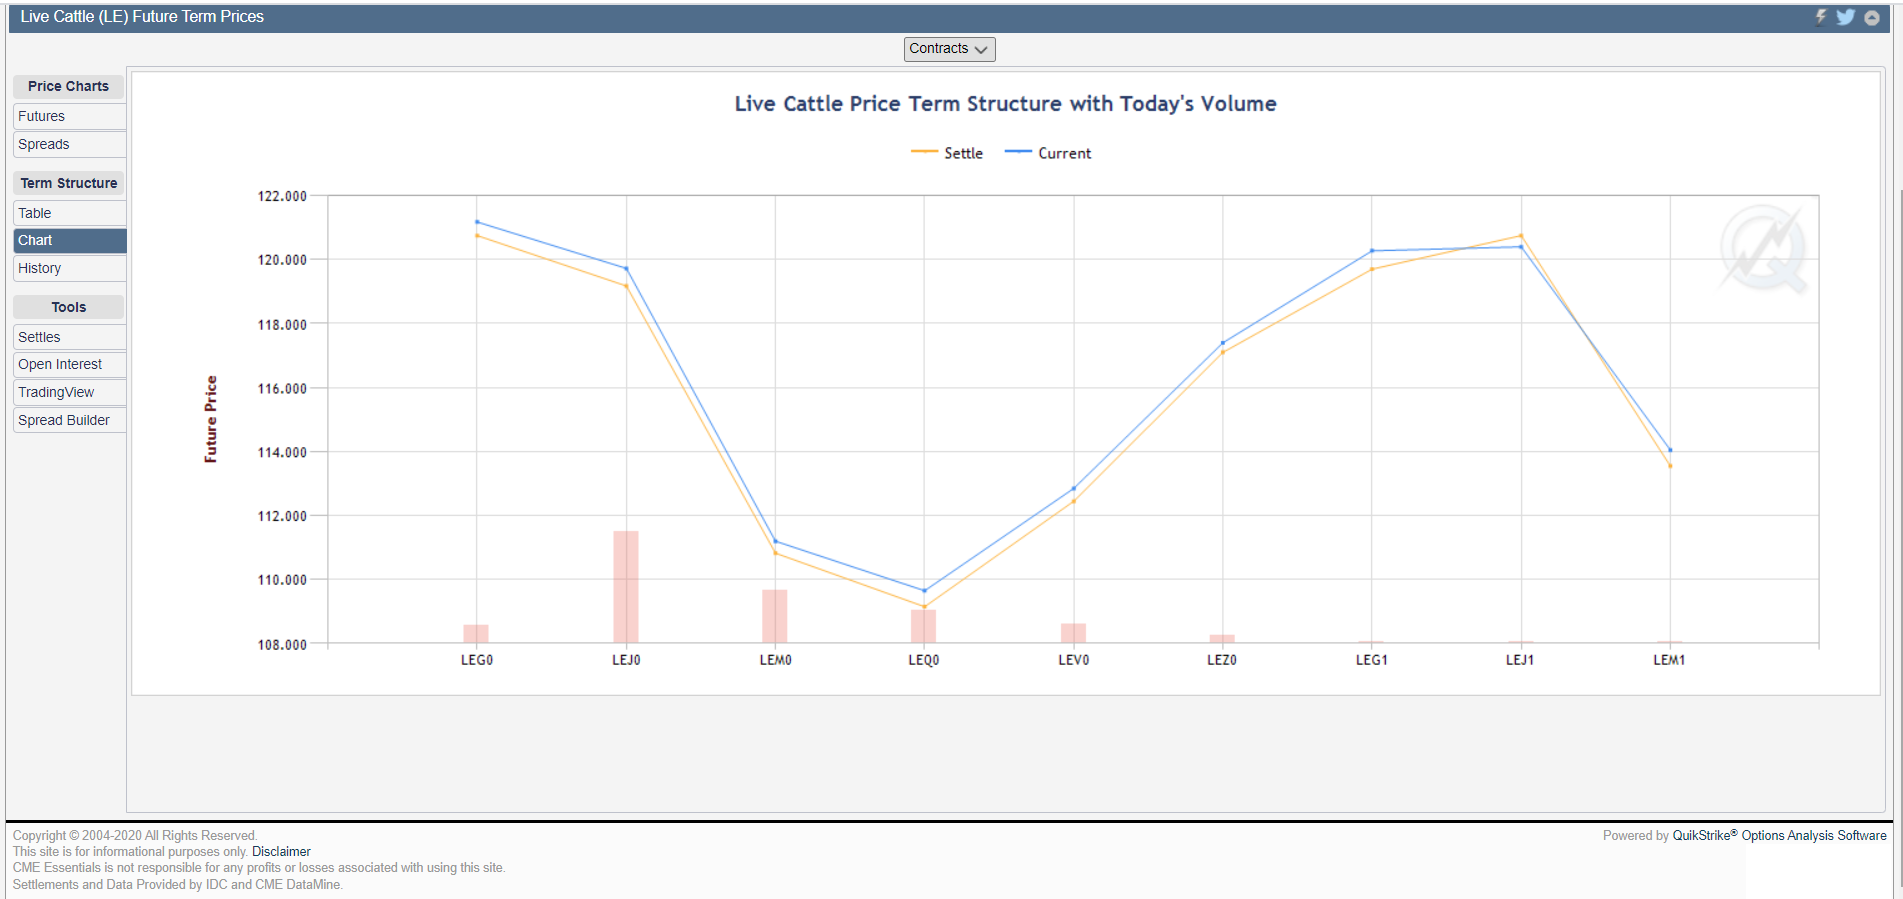
Task: Click the chart title text
Action: (x=1005, y=104)
